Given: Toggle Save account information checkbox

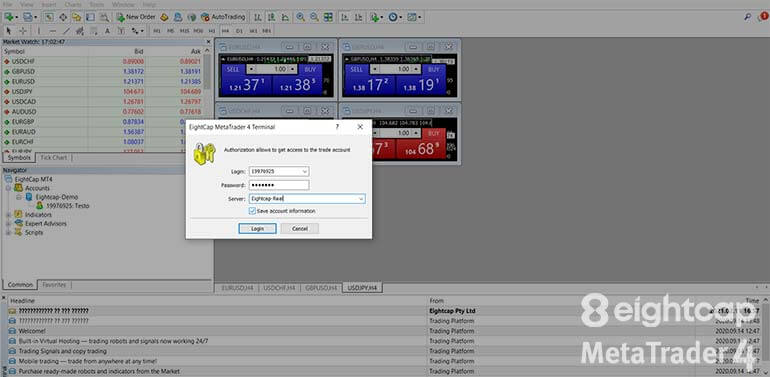Looking at the screenshot, I should pyautogui.click(x=252, y=211).
